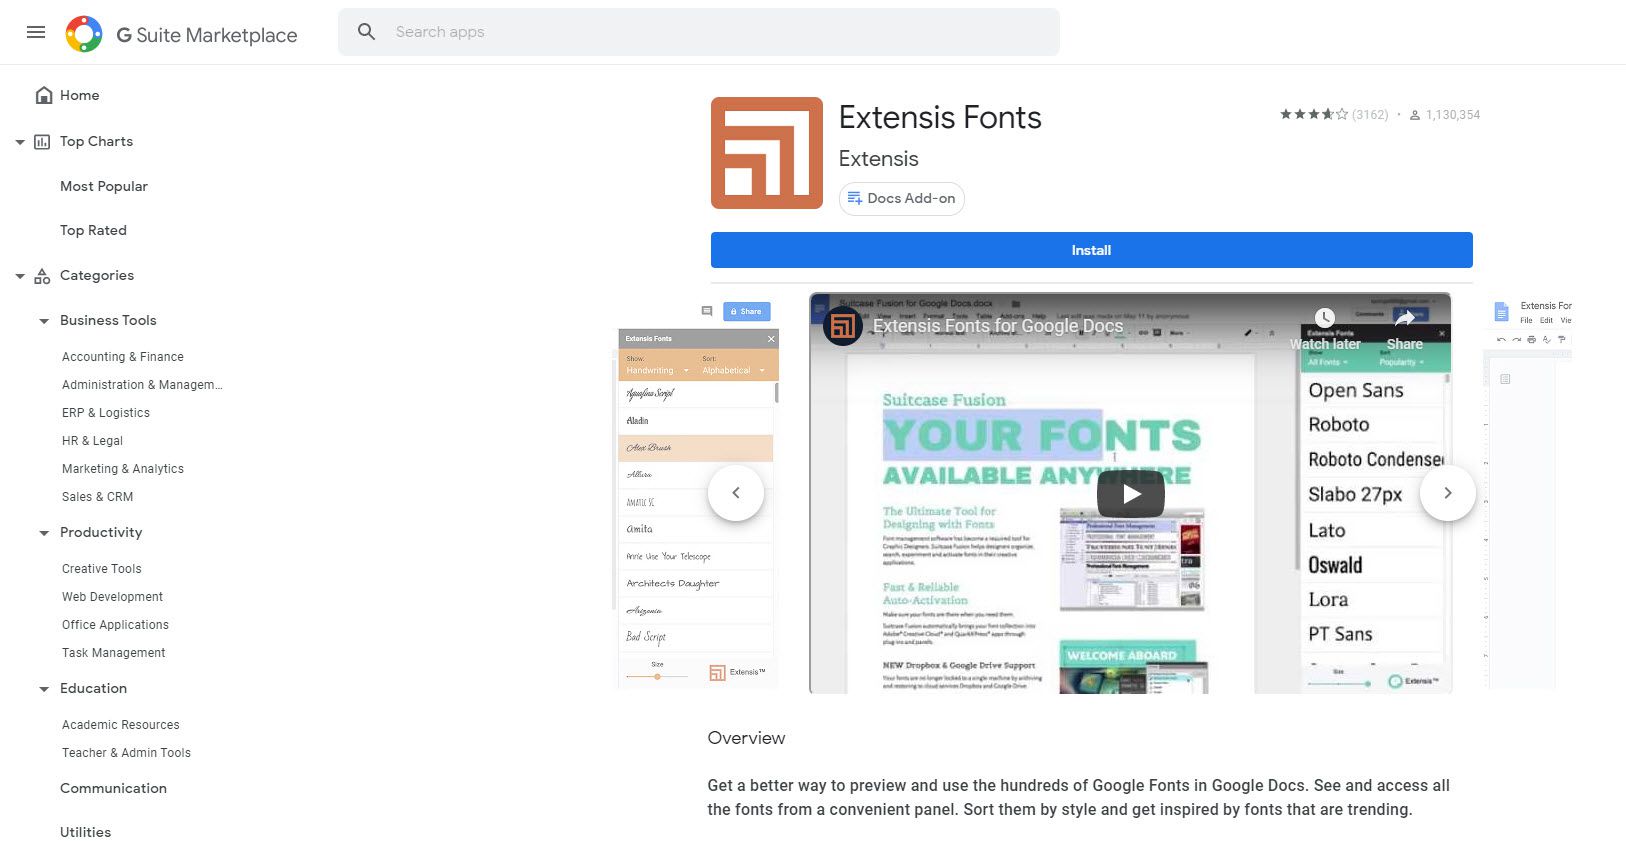Click the Extensis Fonts app logo
This screenshot has width=1626, height=841.
tap(767, 153)
